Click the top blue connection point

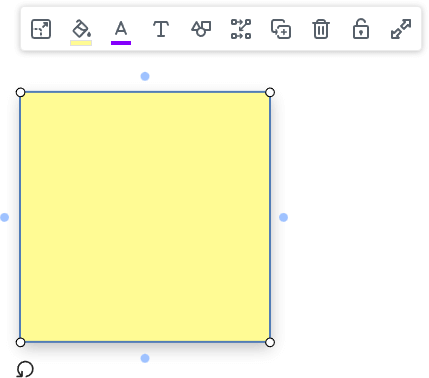[x=145, y=76]
